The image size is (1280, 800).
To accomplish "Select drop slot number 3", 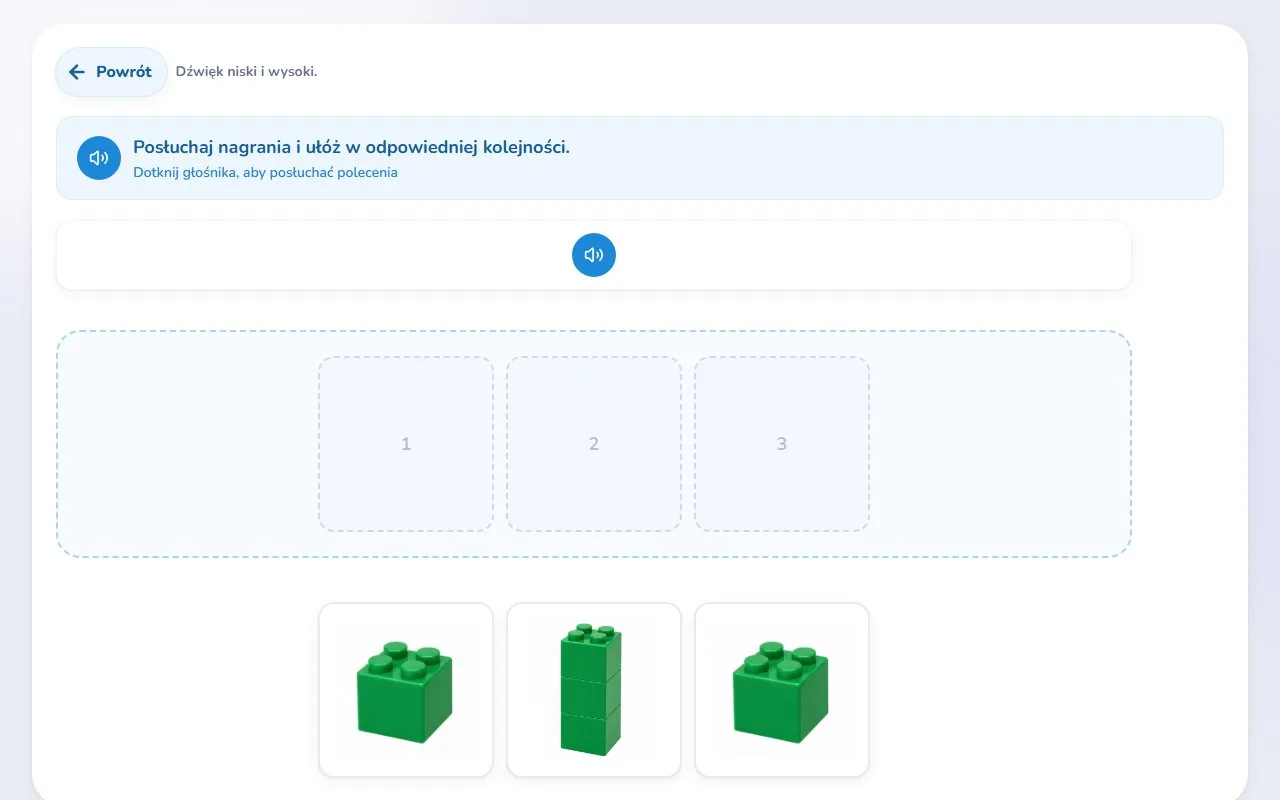I will pyautogui.click(x=782, y=444).
